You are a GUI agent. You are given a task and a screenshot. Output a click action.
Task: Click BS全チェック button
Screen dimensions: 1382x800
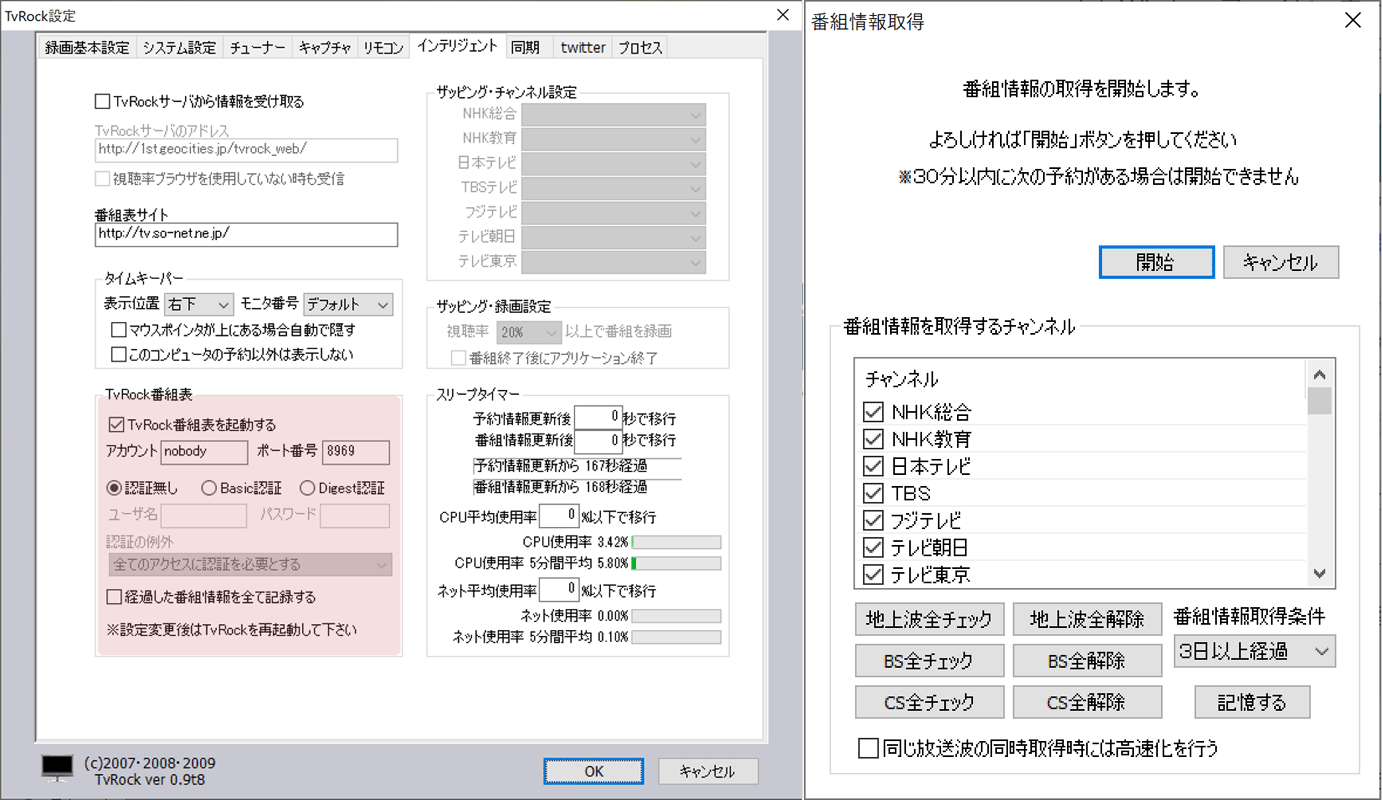click(929, 660)
